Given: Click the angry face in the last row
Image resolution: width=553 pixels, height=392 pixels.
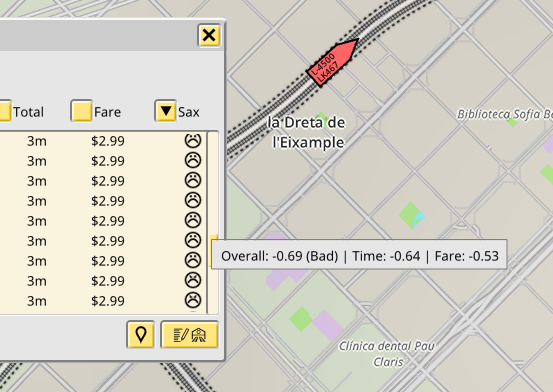Looking at the screenshot, I should point(193,301).
